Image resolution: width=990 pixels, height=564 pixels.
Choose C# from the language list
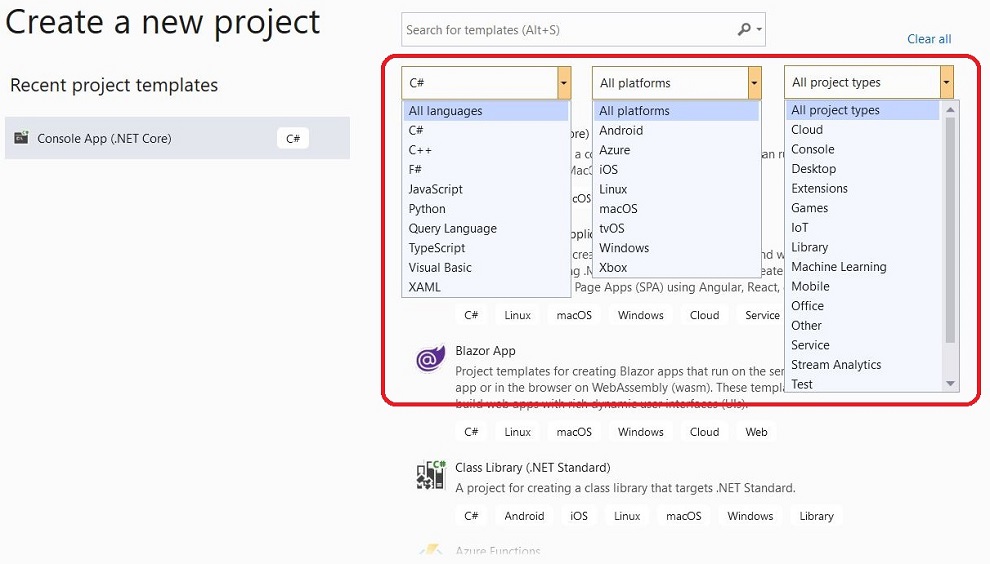point(486,130)
